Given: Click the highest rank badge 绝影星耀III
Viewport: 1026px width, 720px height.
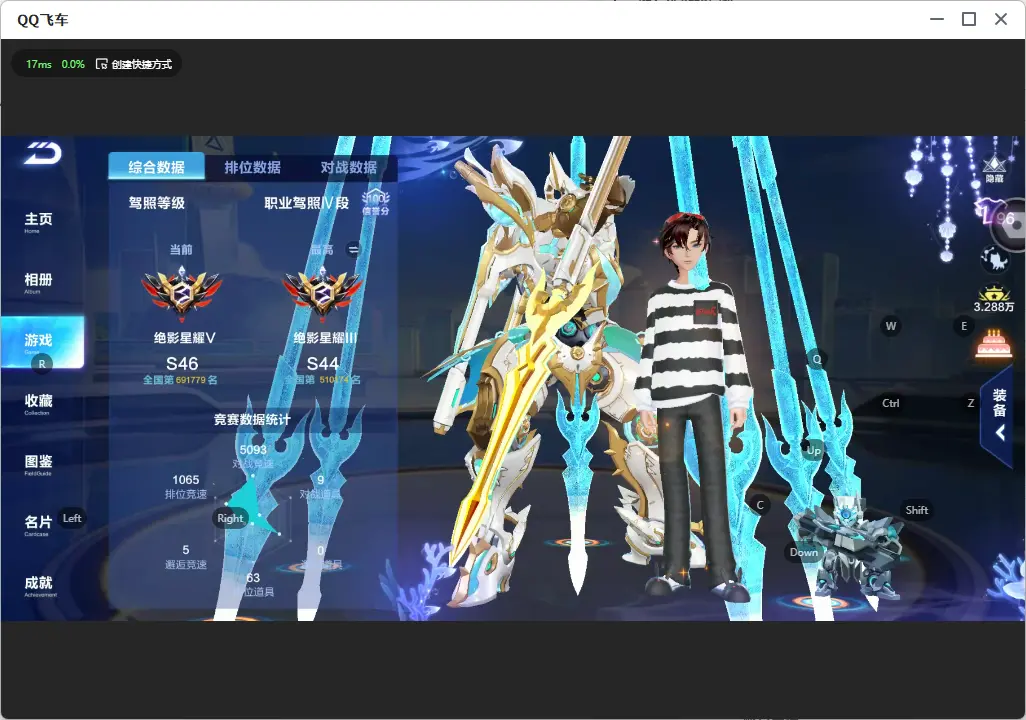Looking at the screenshot, I should pyautogui.click(x=323, y=295).
